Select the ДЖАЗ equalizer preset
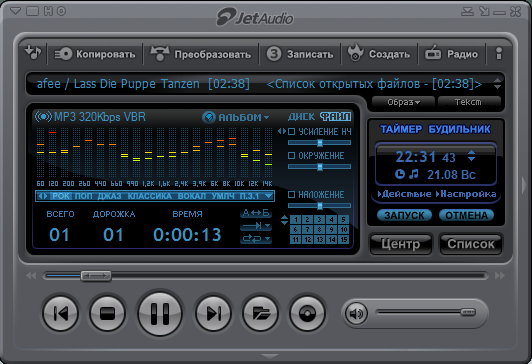This screenshot has width=532, height=364. click(109, 196)
